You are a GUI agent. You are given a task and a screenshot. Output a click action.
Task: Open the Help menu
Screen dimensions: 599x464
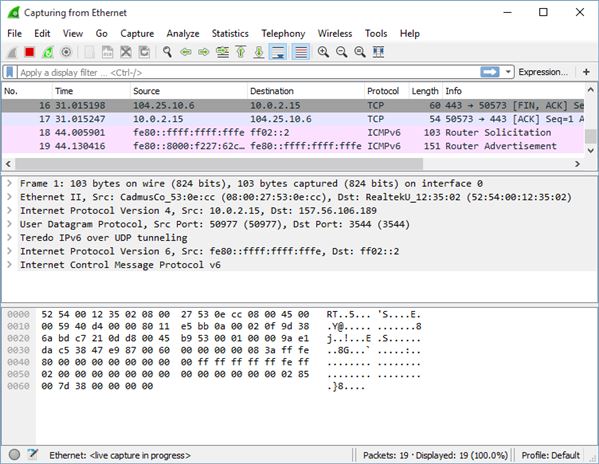(410, 34)
